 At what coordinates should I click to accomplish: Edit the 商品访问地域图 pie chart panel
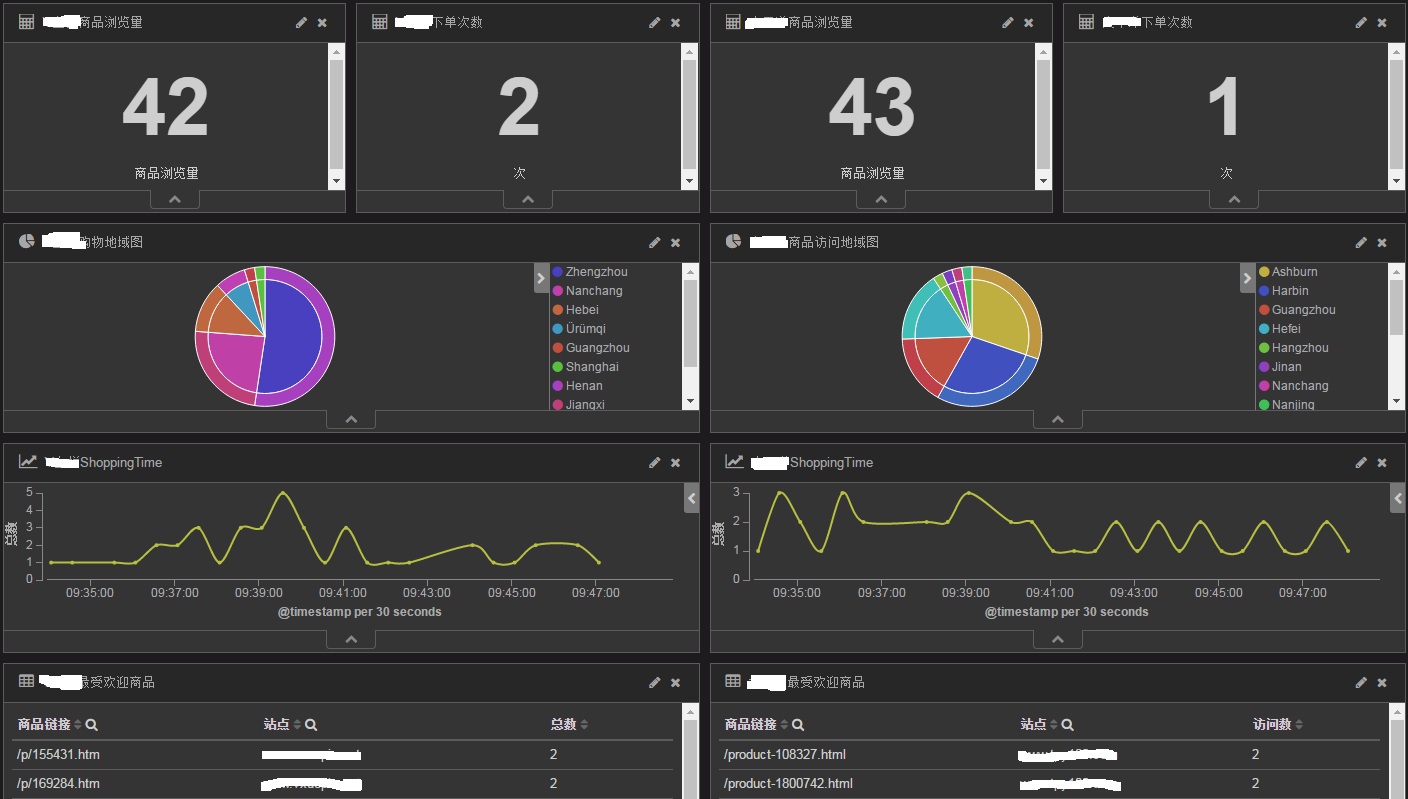point(1361,242)
